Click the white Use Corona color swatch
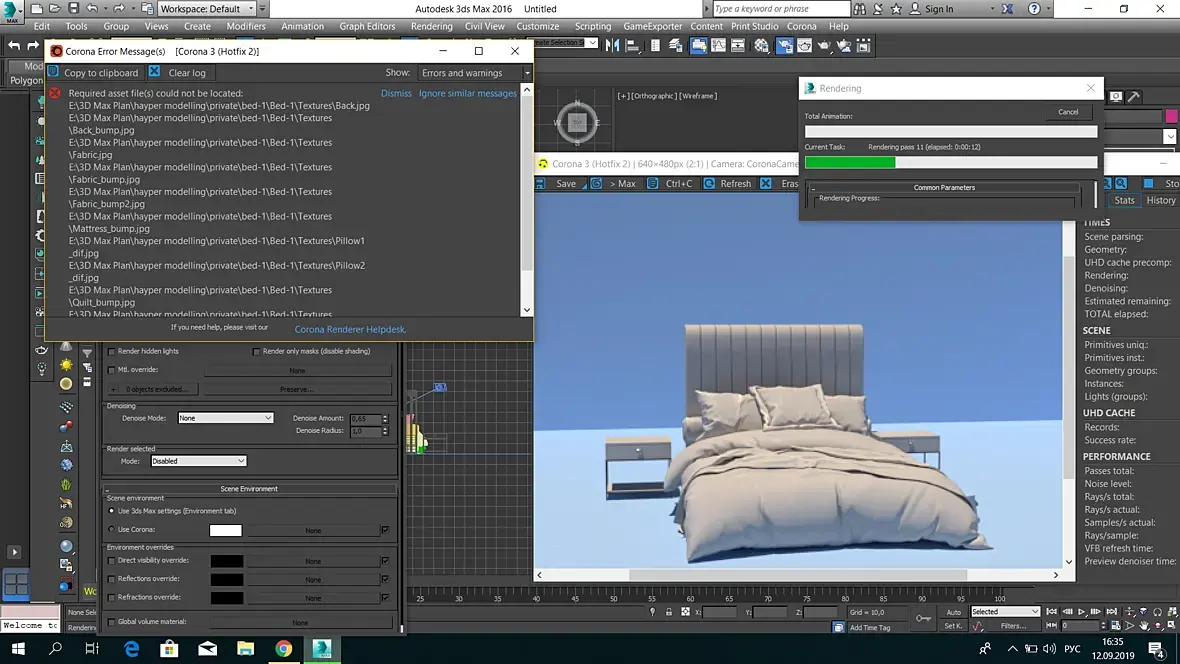The height and width of the screenshot is (664, 1180). [225, 530]
